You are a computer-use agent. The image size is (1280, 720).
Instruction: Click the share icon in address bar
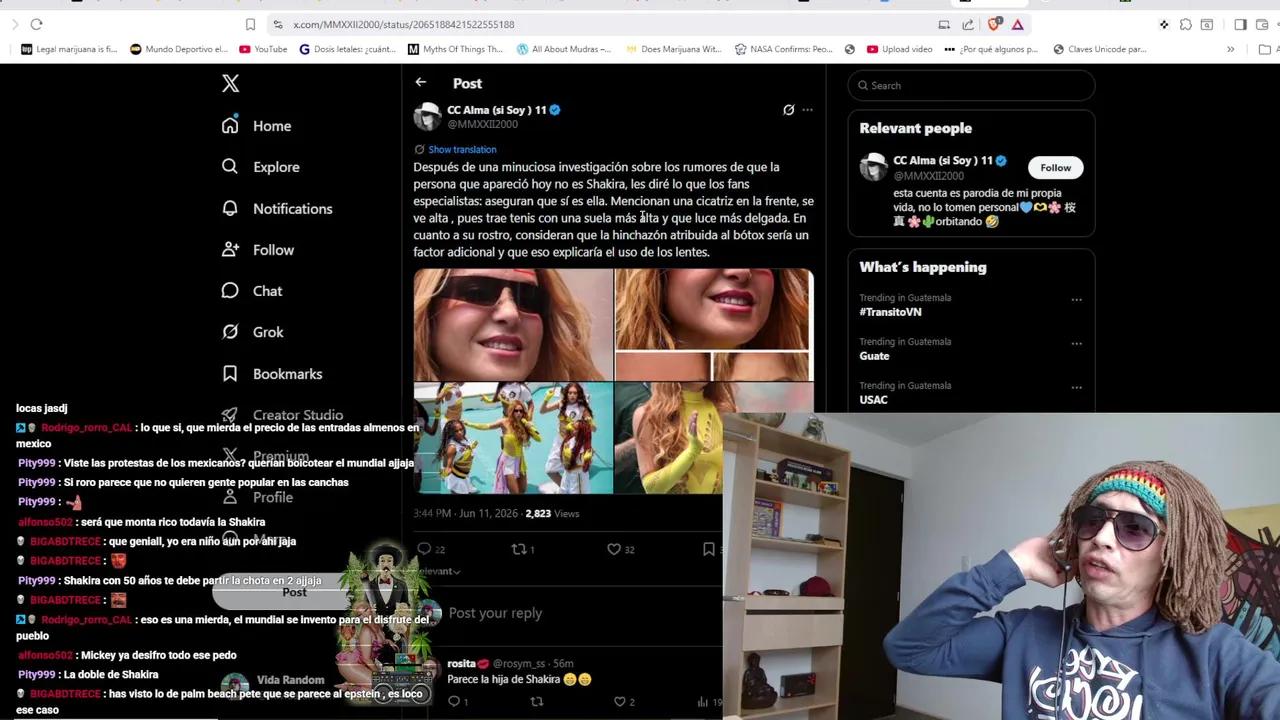point(967,24)
